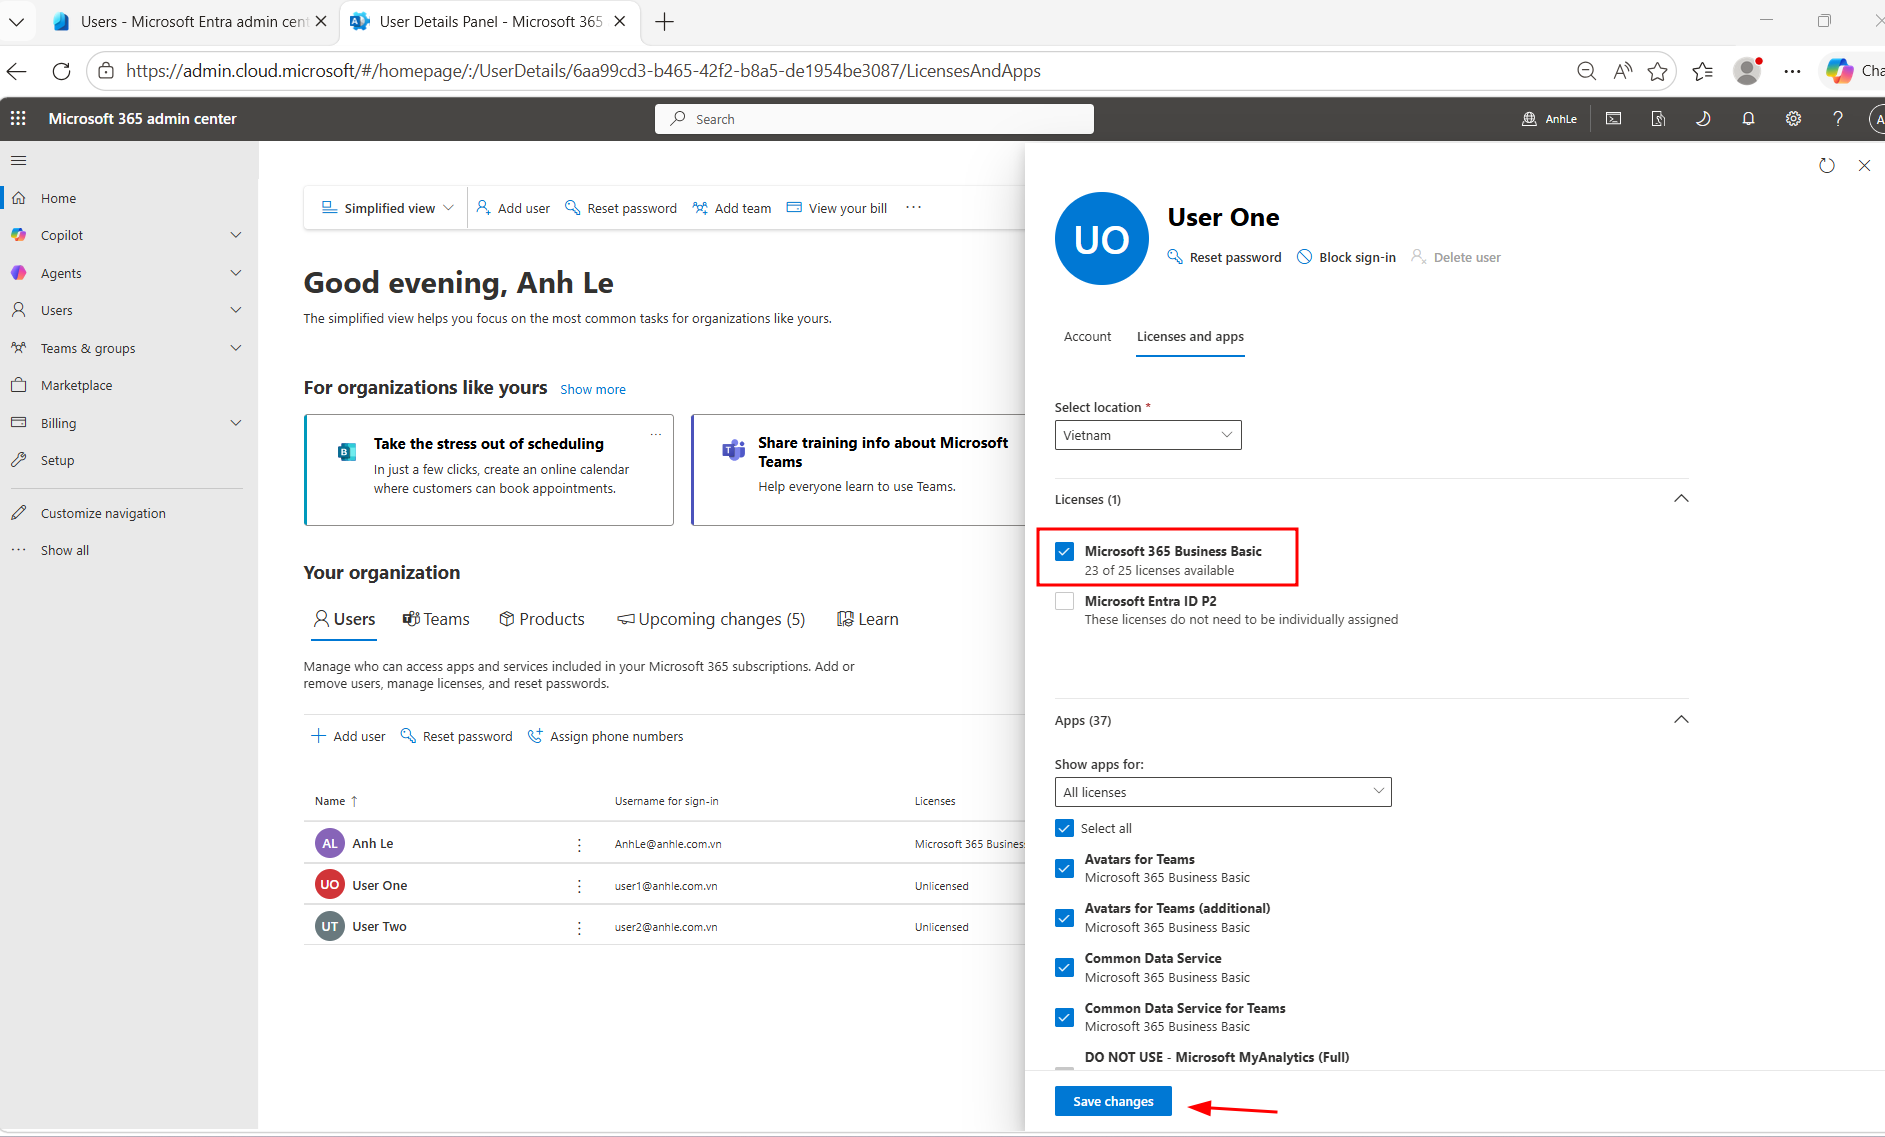Open notifications bell icon
Viewport: 1885px width, 1137px height.
pos(1748,118)
